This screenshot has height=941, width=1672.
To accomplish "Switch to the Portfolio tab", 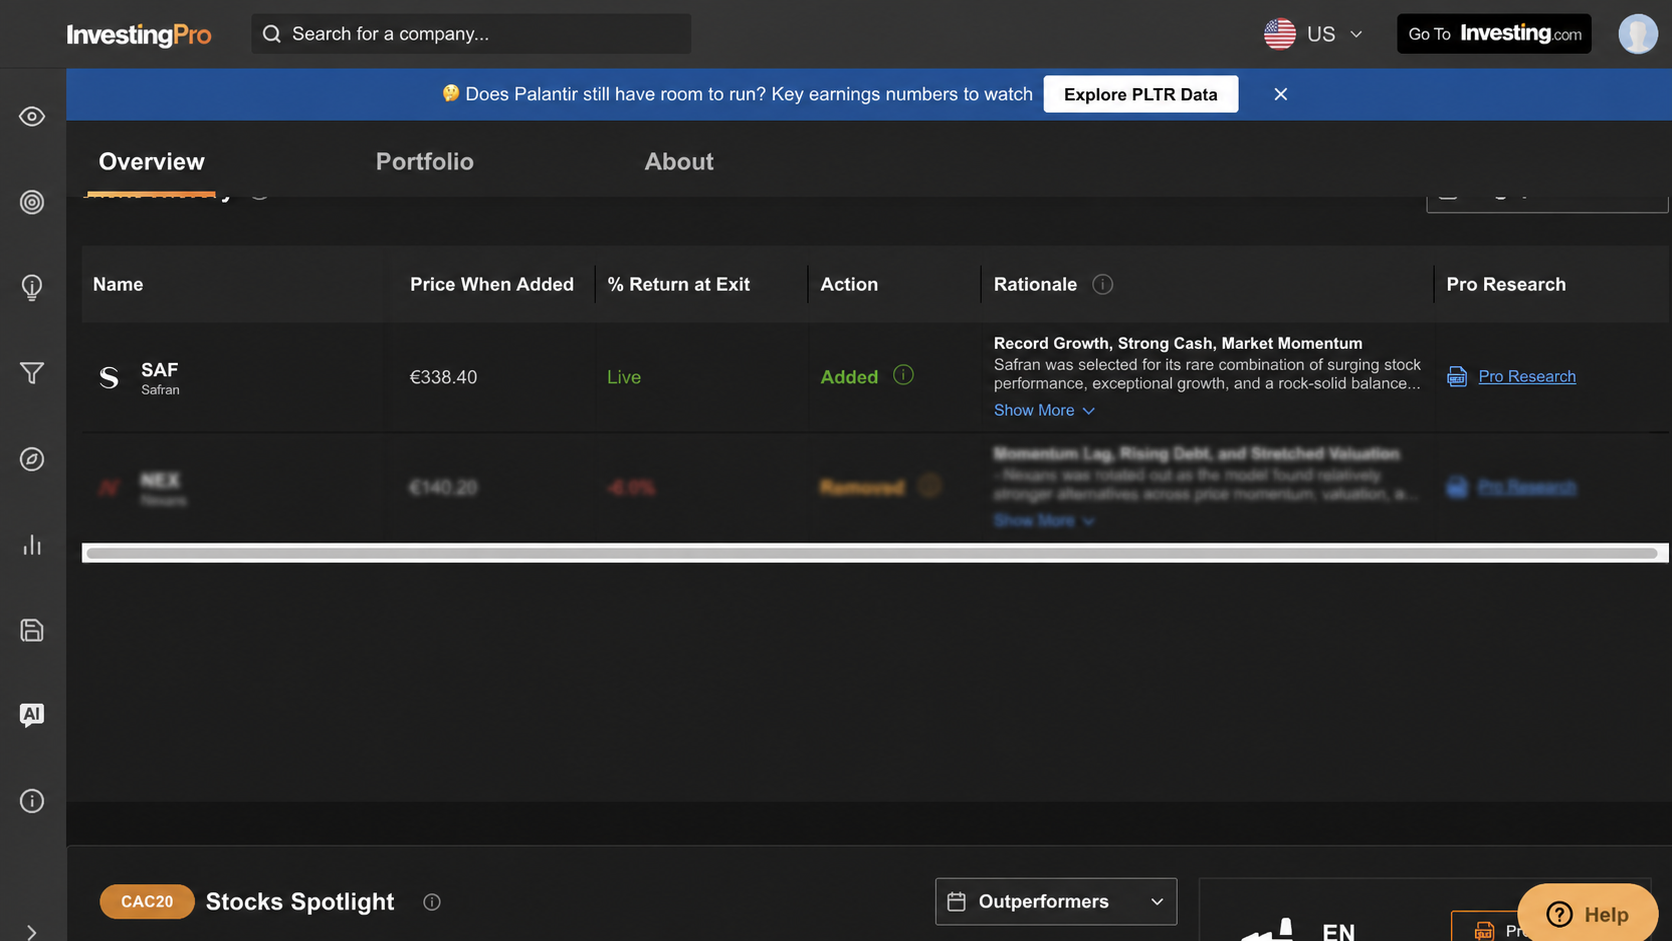I will (425, 162).
